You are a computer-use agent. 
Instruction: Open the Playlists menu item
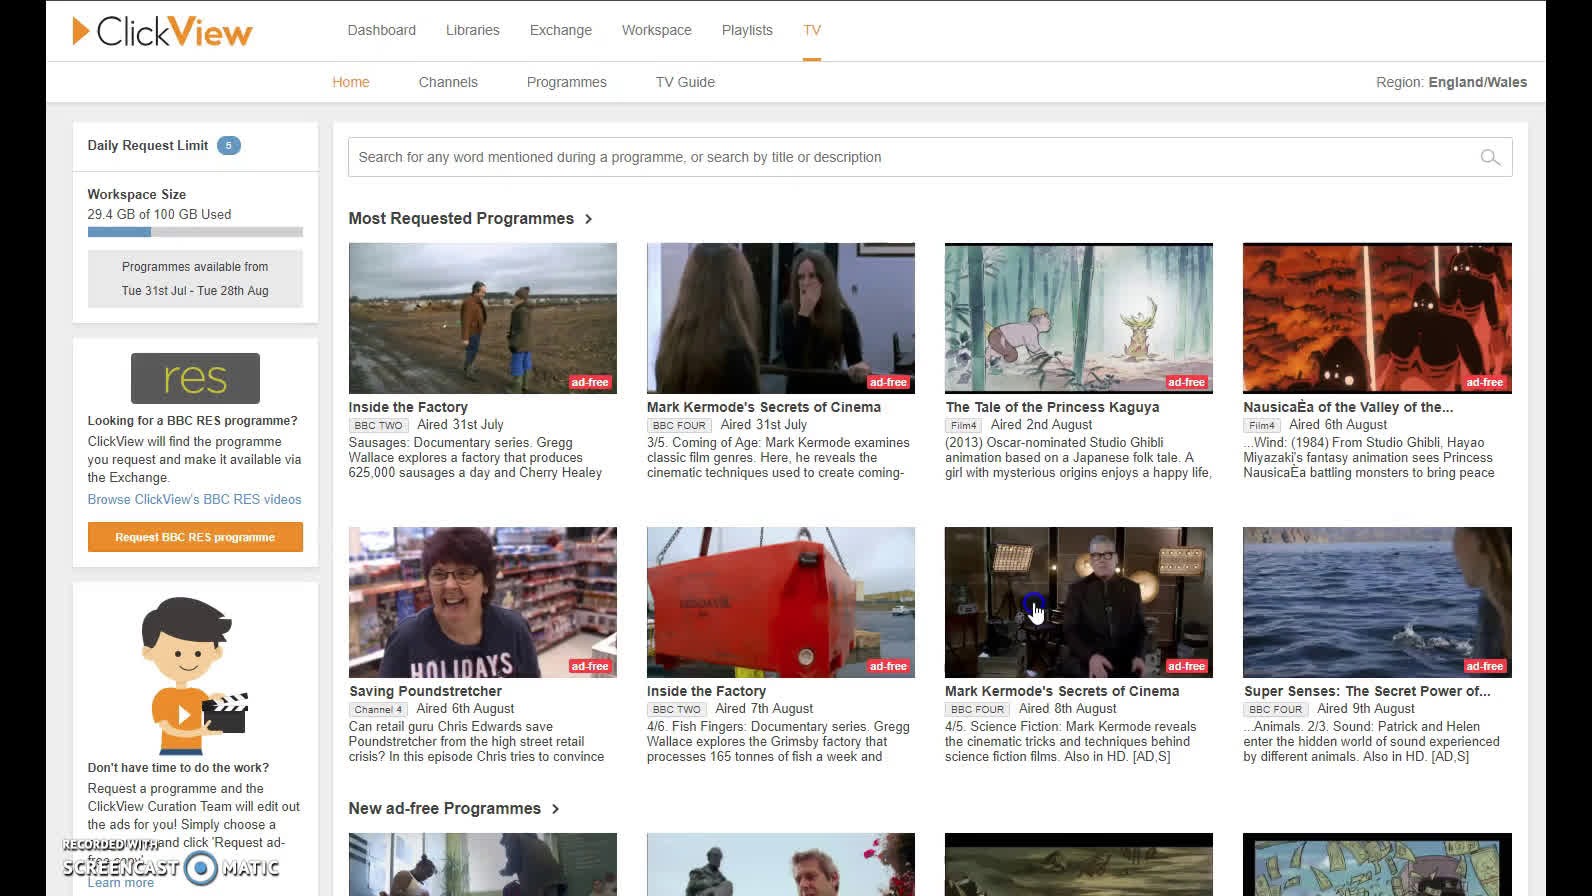click(747, 30)
